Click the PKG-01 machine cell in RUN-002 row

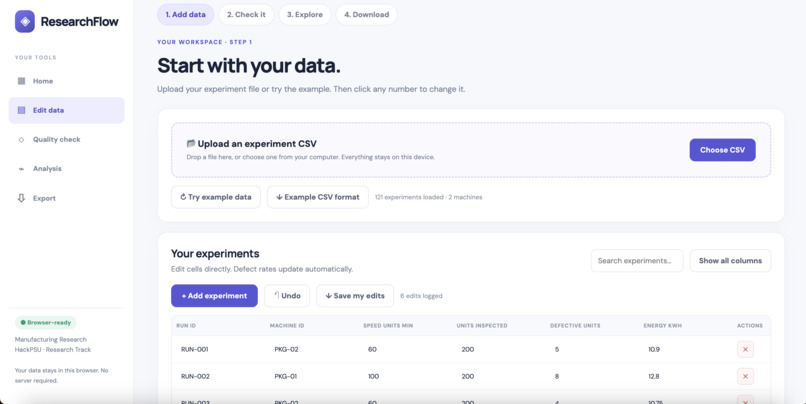coord(286,376)
